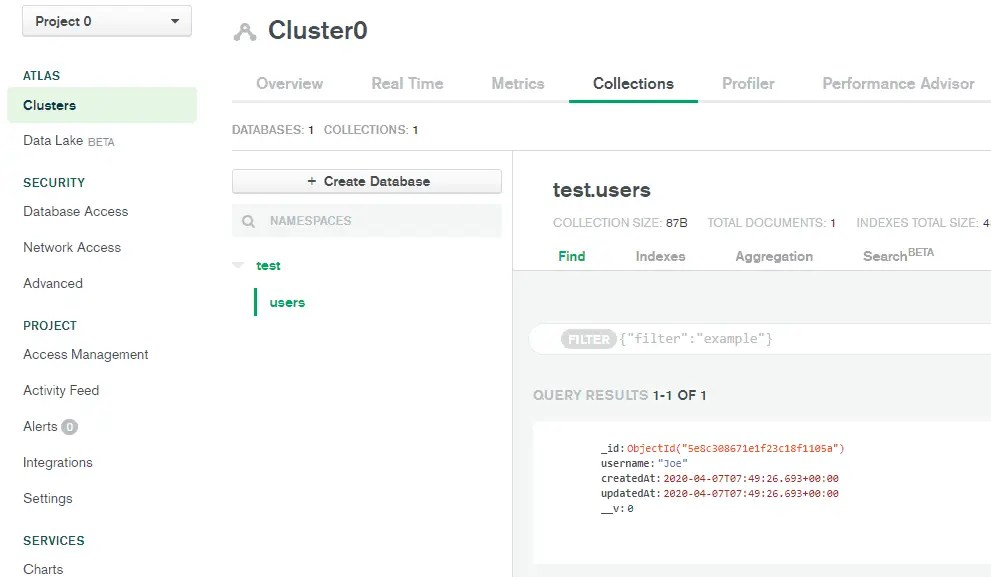991x577 pixels.
Task: Go to Database Access
Action: click(76, 211)
